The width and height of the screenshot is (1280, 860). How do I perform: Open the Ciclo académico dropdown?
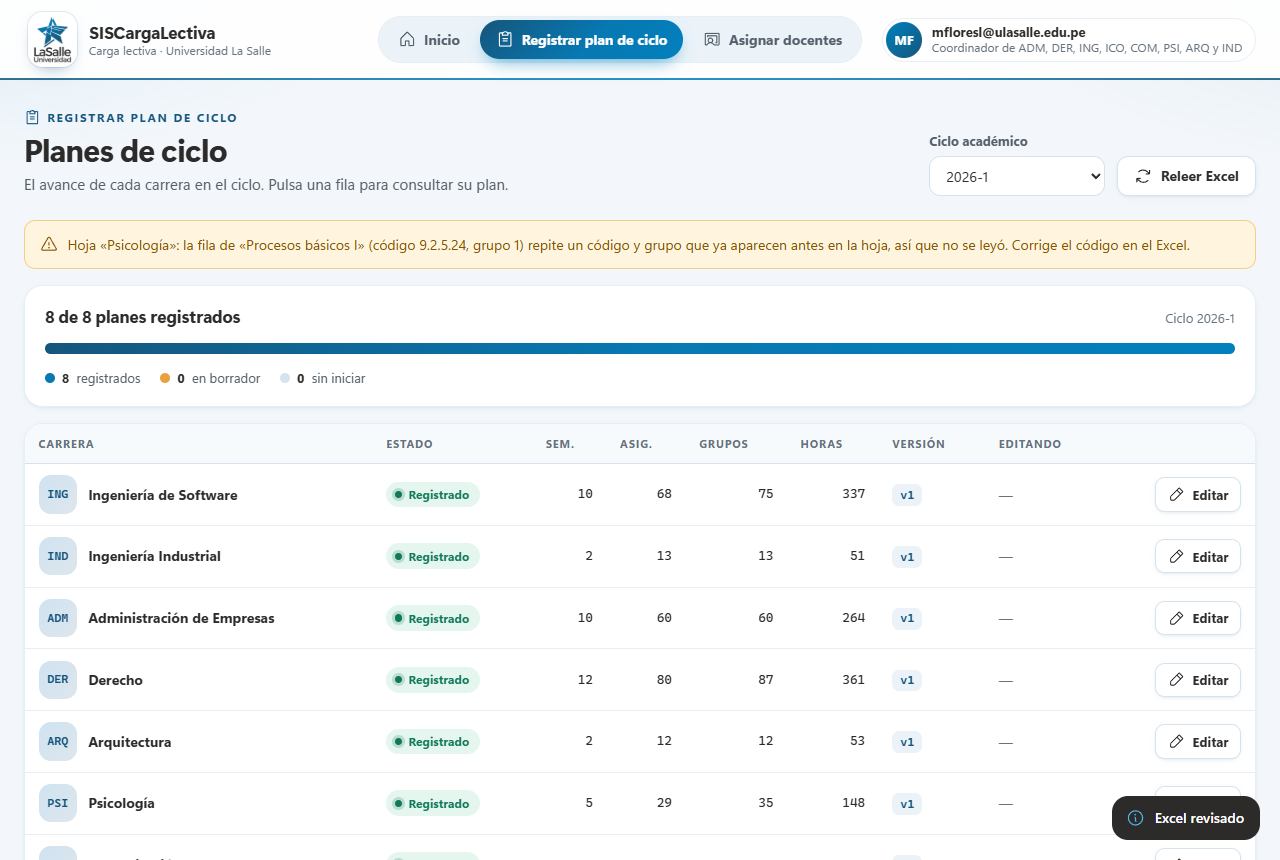pyautogui.click(x=1017, y=176)
